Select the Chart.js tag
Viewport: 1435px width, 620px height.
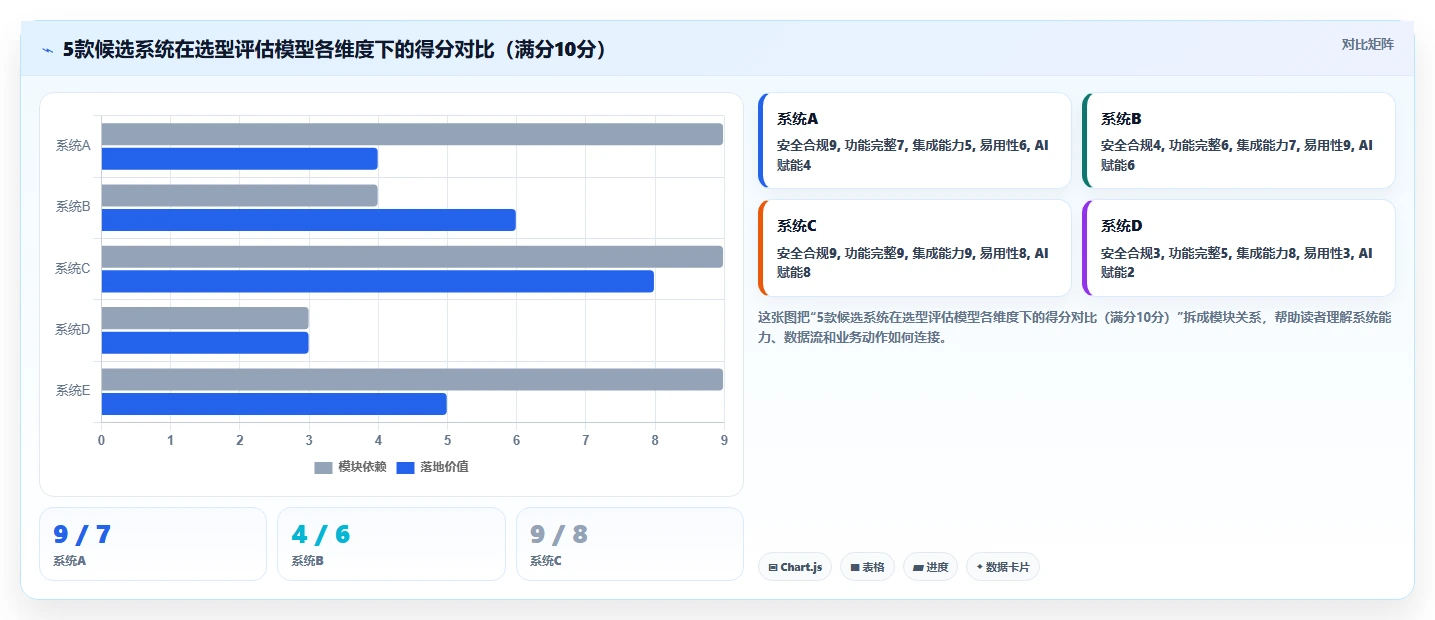point(795,567)
